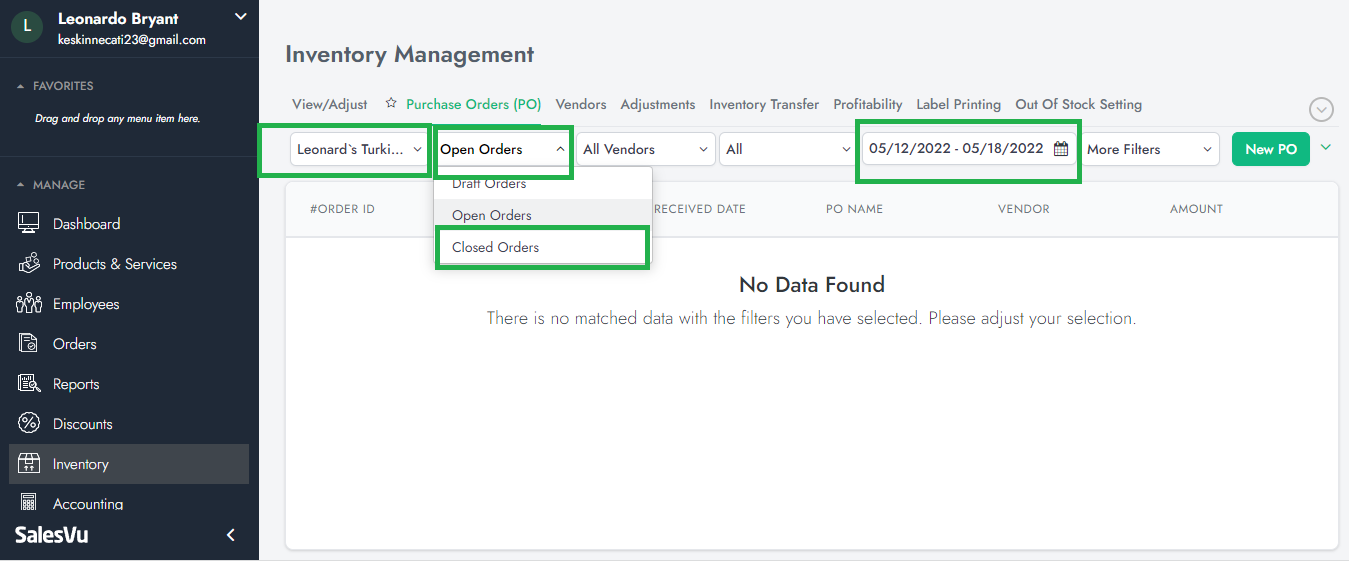Click the Products & Services icon
This screenshot has height=563, width=1349.
[x=29, y=264]
